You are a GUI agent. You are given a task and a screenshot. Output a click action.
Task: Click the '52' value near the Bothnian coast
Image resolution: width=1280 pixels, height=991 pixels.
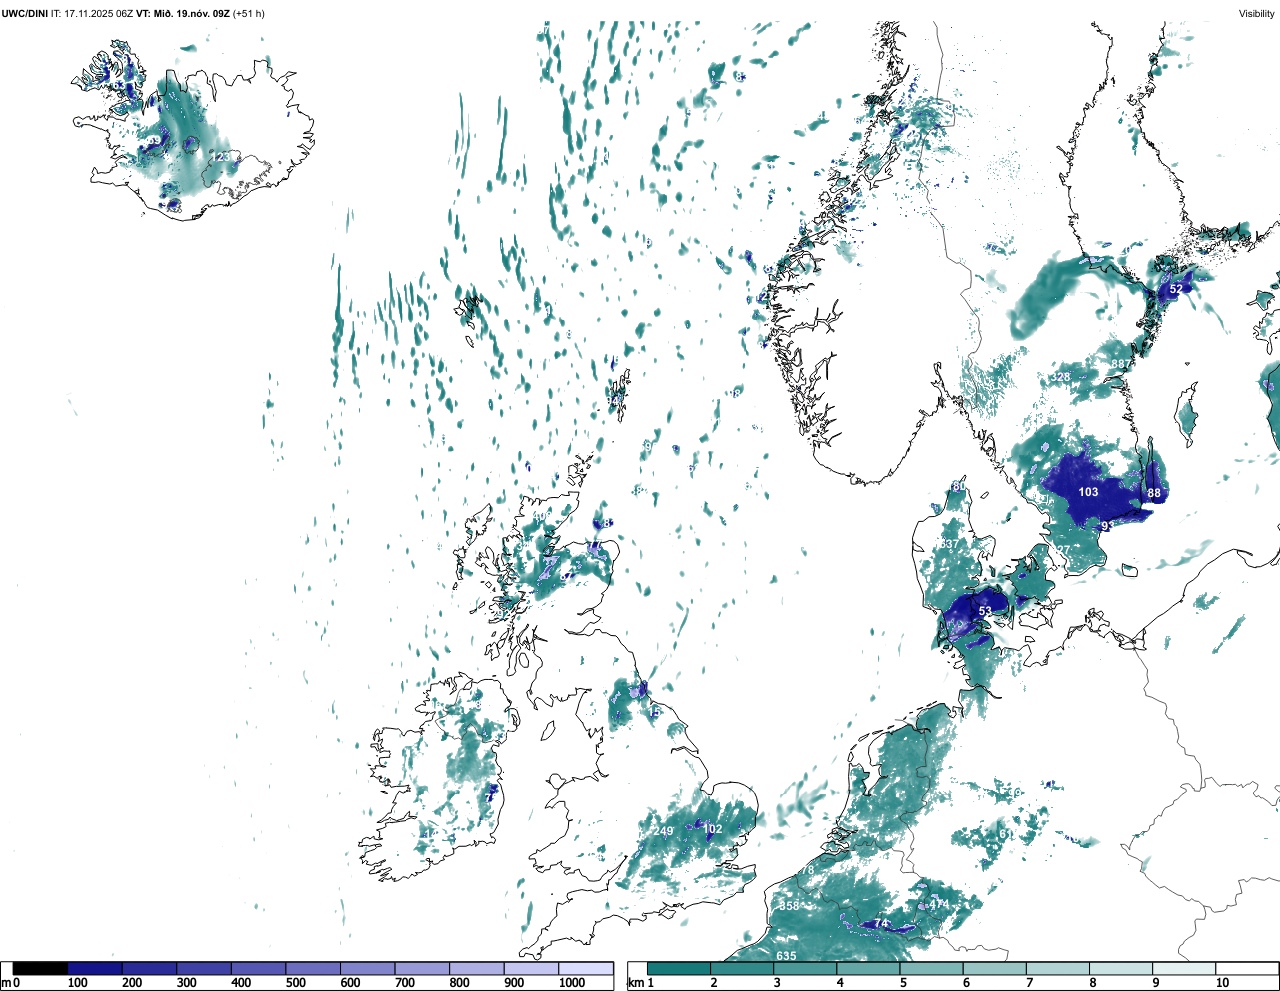click(1176, 289)
